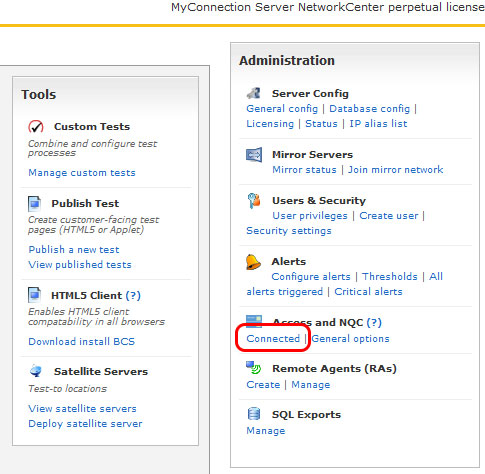Click the SQL Exports database icon
Image resolution: width=485 pixels, height=474 pixels.
[x=254, y=414]
